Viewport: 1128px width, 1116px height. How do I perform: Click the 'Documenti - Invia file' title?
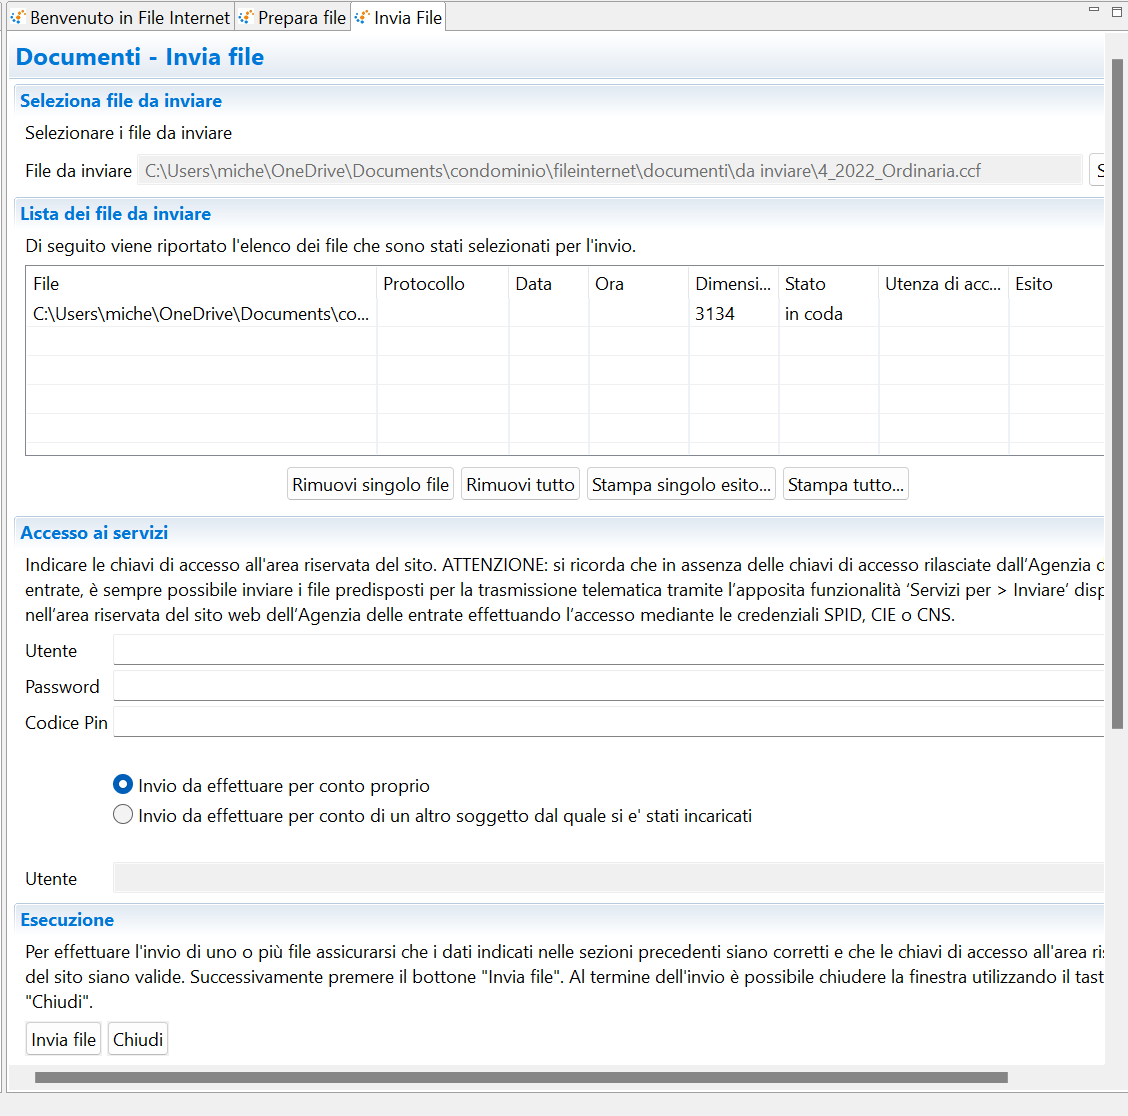140,57
